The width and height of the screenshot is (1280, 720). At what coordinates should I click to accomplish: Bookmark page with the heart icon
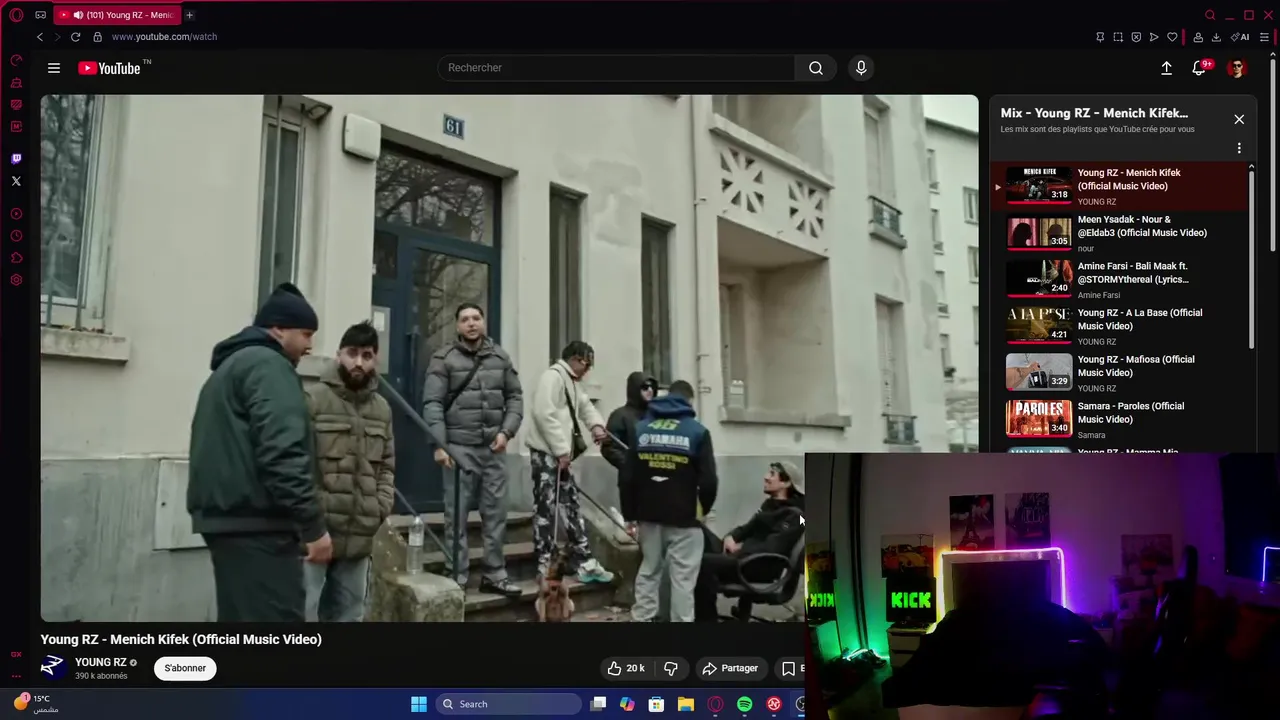click(1172, 37)
